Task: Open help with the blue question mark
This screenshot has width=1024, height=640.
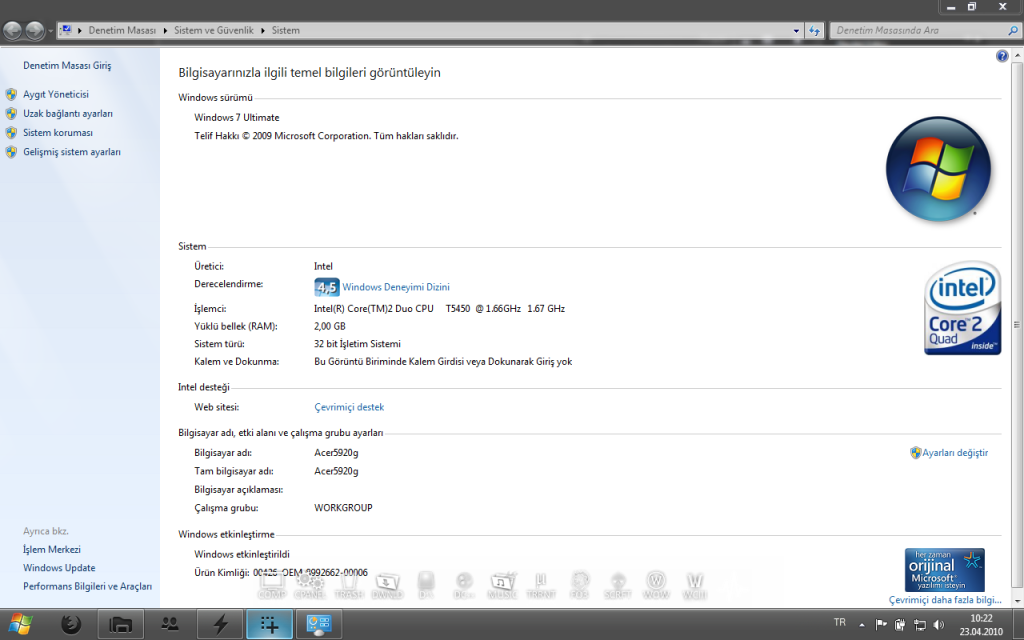Action: tap(1002, 56)
